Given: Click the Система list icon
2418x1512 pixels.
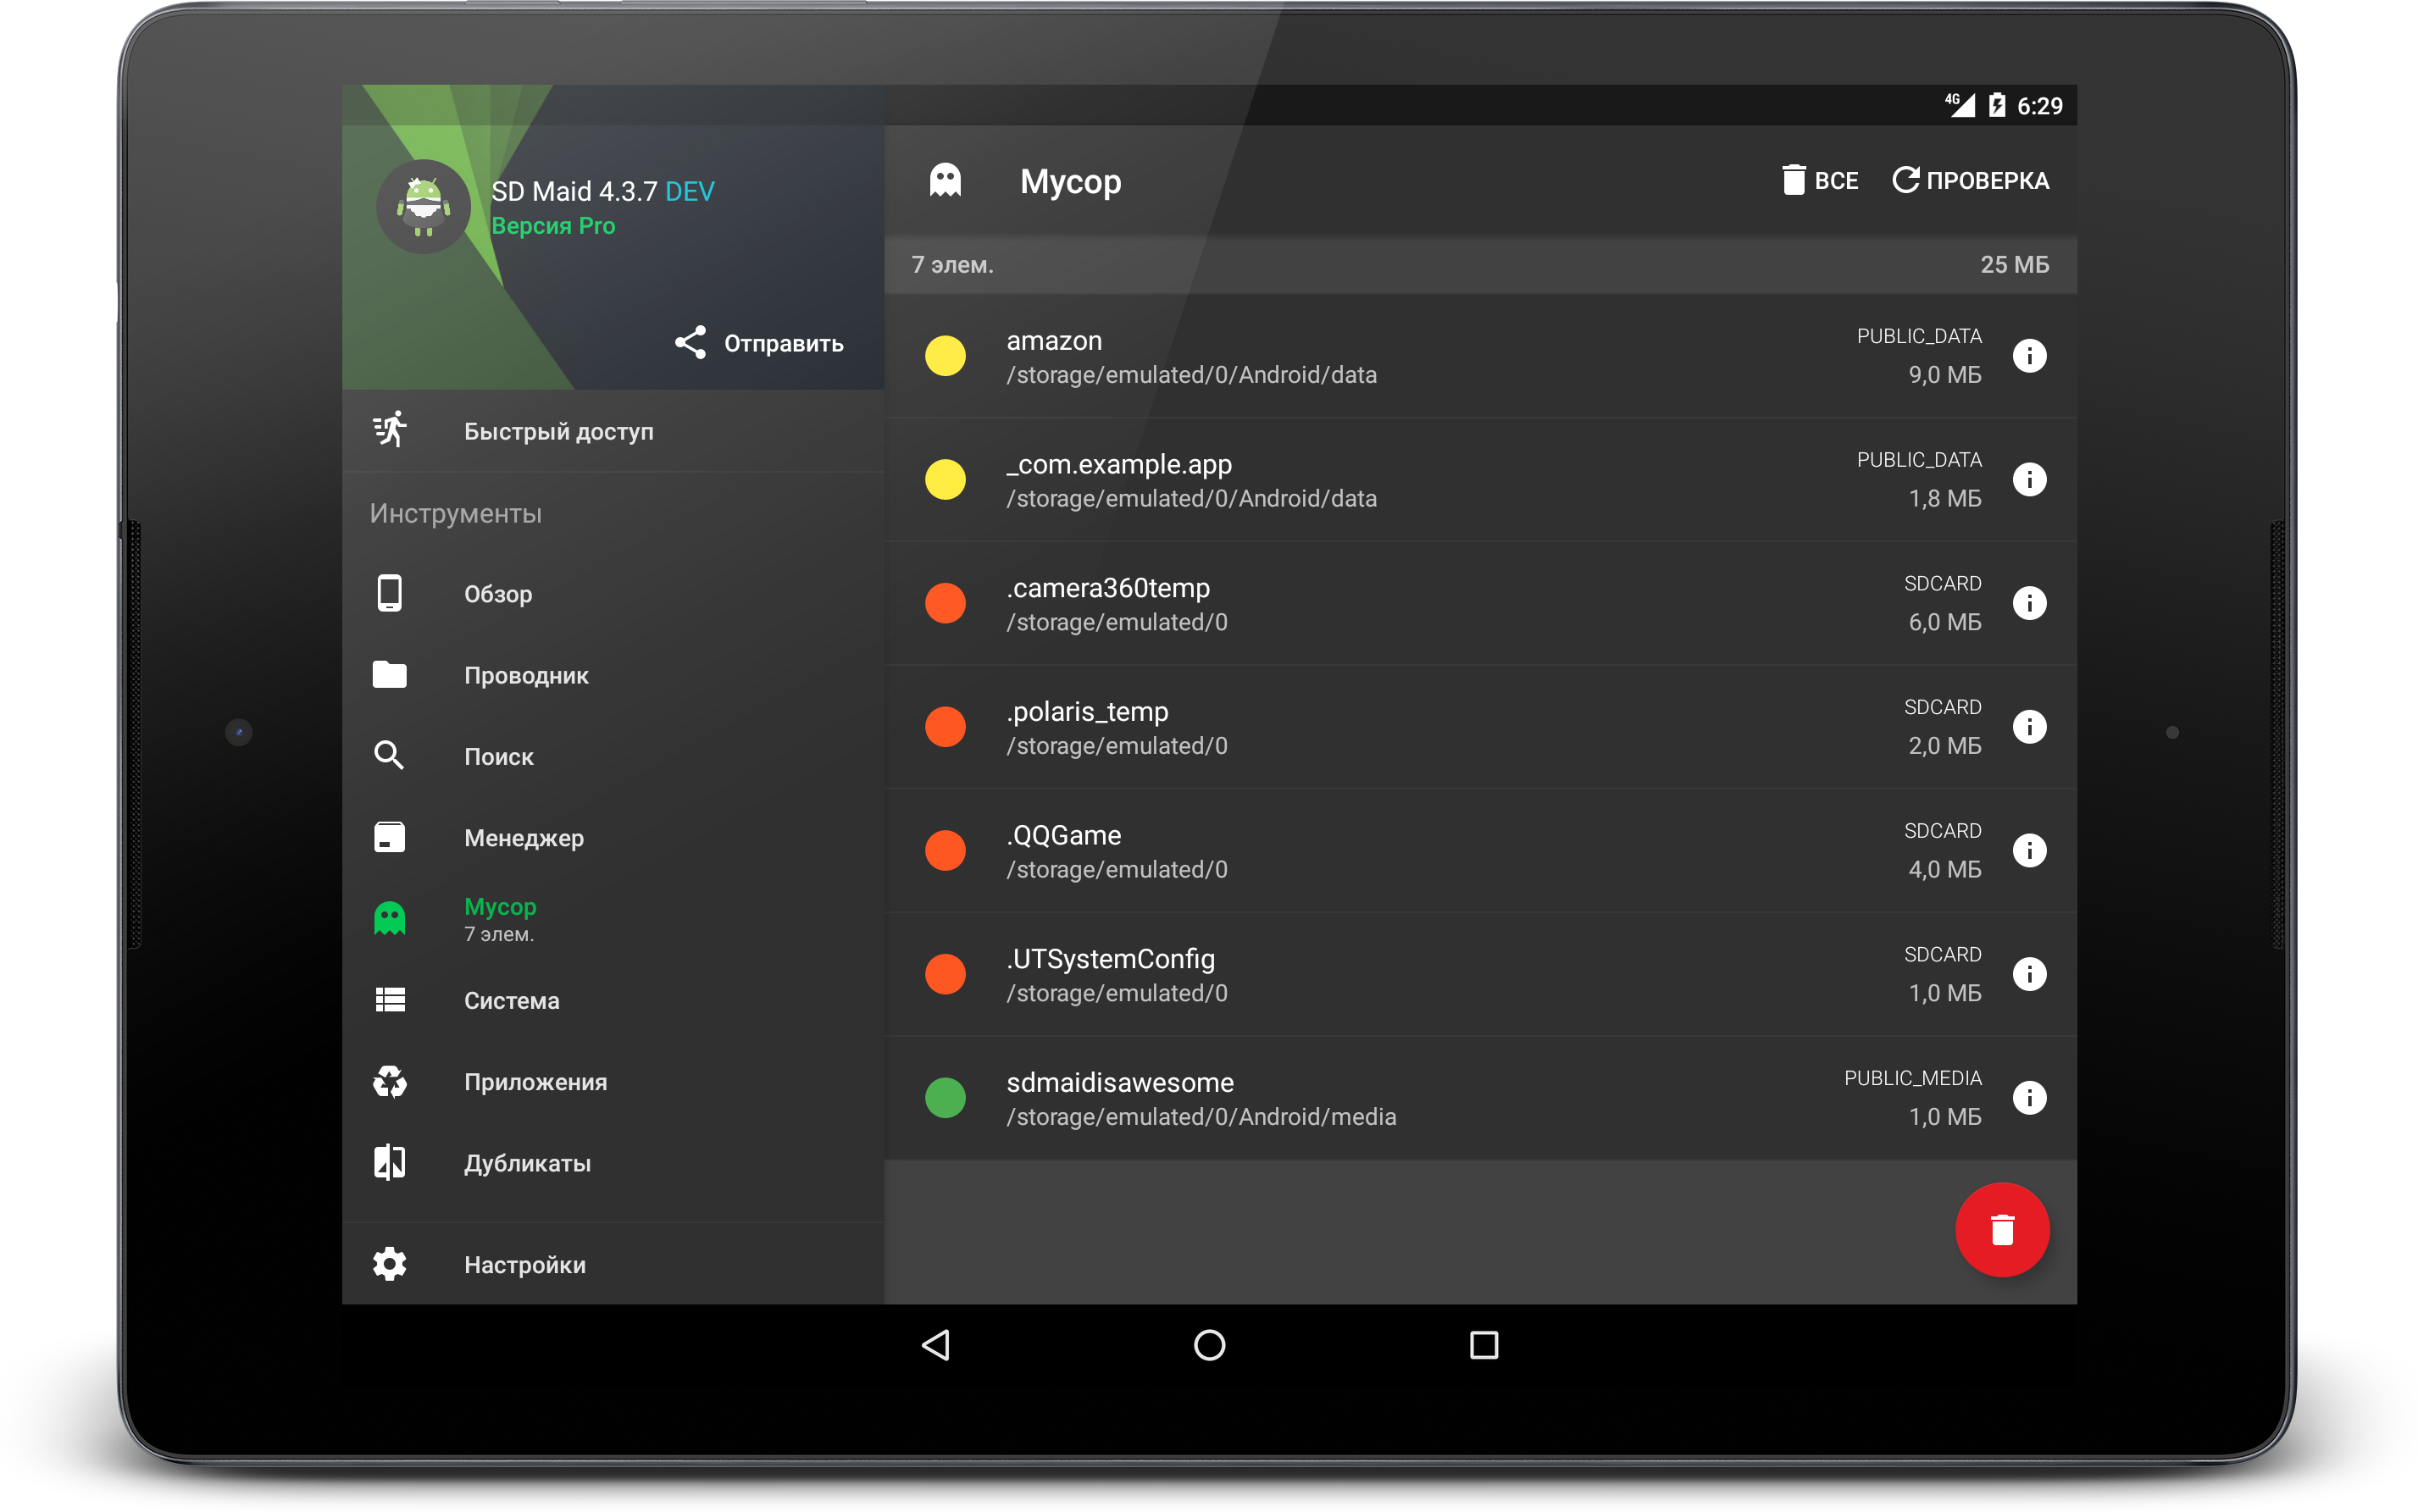Looking at the screenshot, I should (390, 1000).
